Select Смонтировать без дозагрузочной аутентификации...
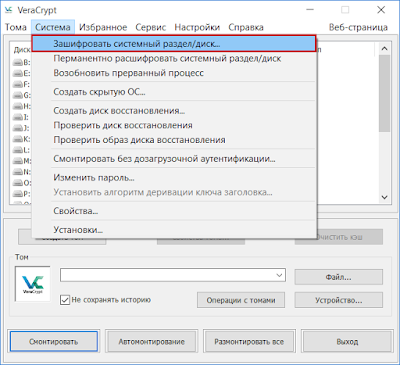 [174, 159]
